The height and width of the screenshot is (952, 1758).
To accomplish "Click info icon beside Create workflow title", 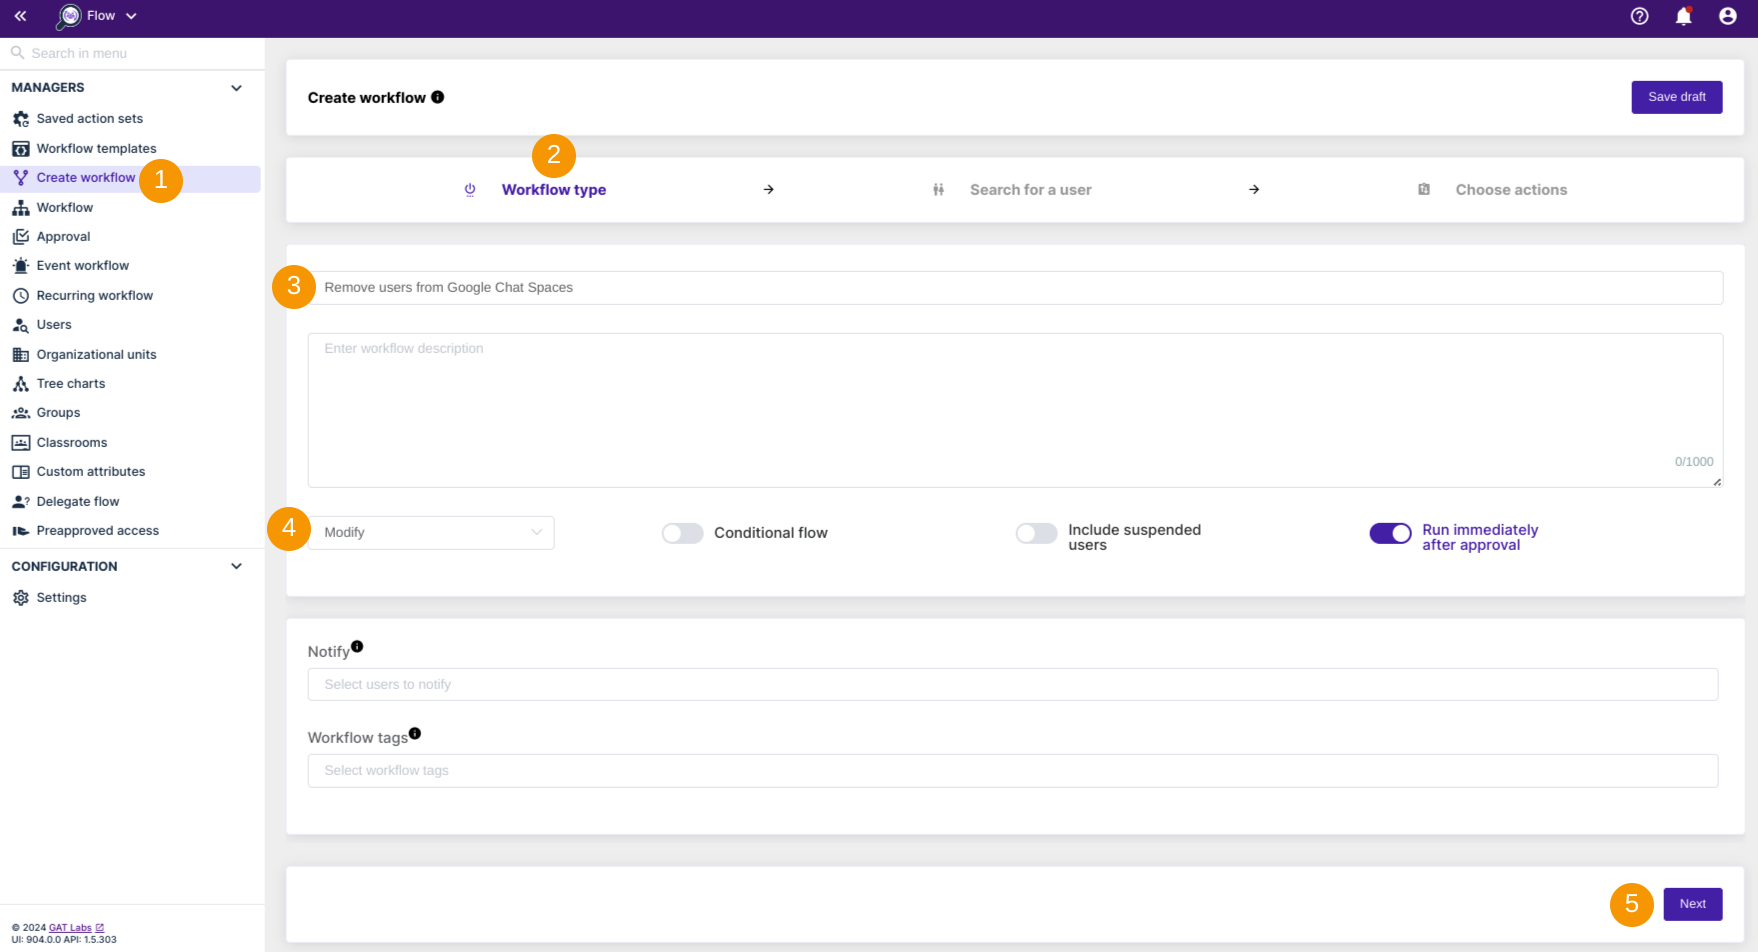I will pos(438,97).
